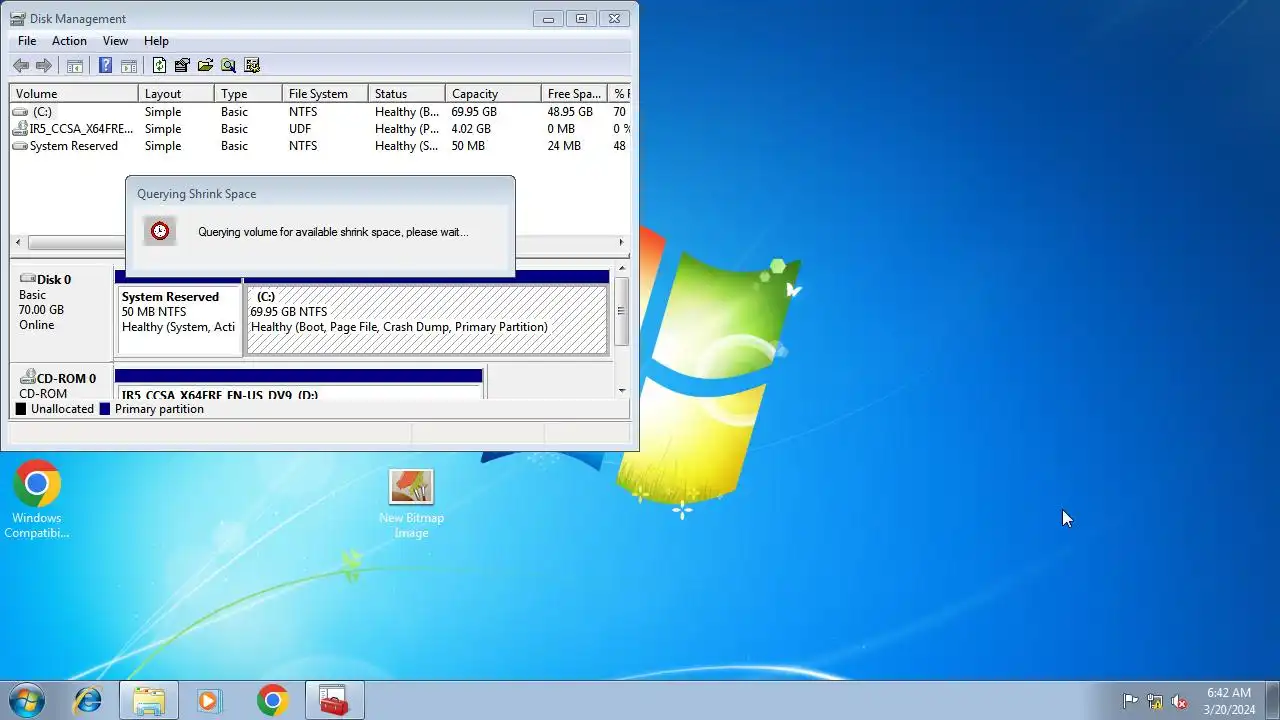Open Windows Explorer taskbar icon
The height and width of the screenshot is (720, 1280).
coord(149,700)
